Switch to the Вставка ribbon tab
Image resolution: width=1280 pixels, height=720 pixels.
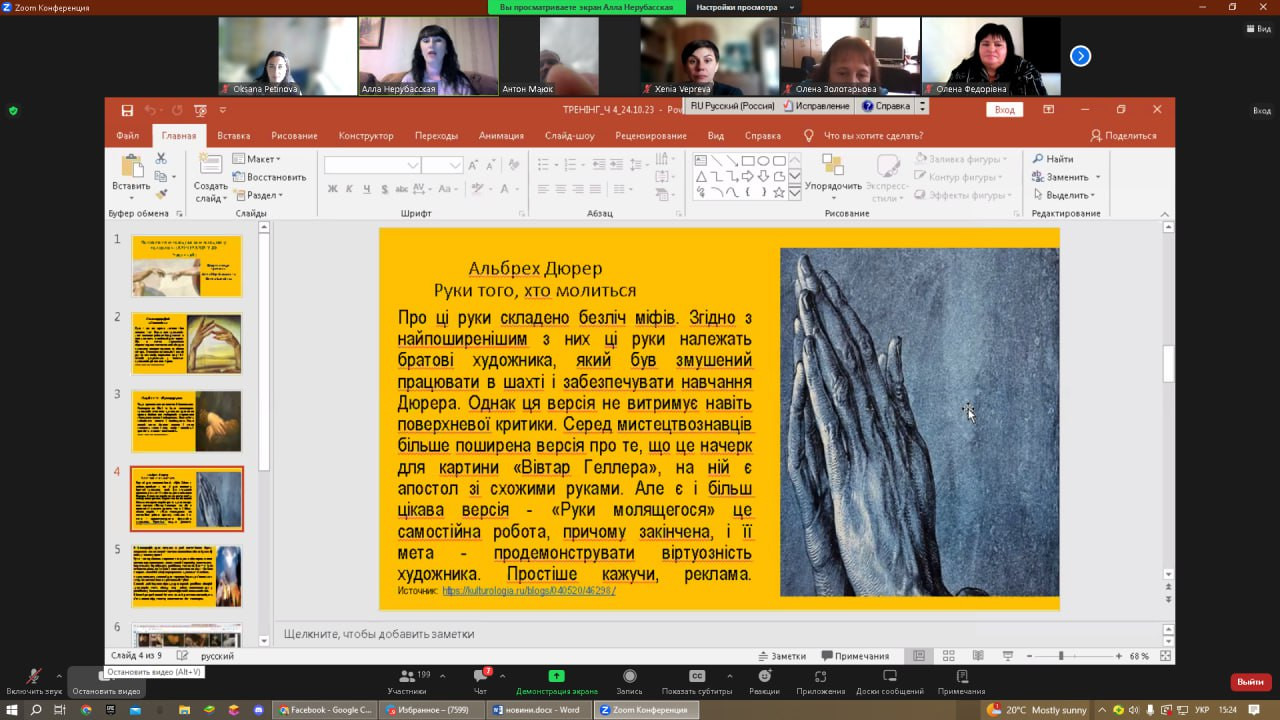[233, 135]
